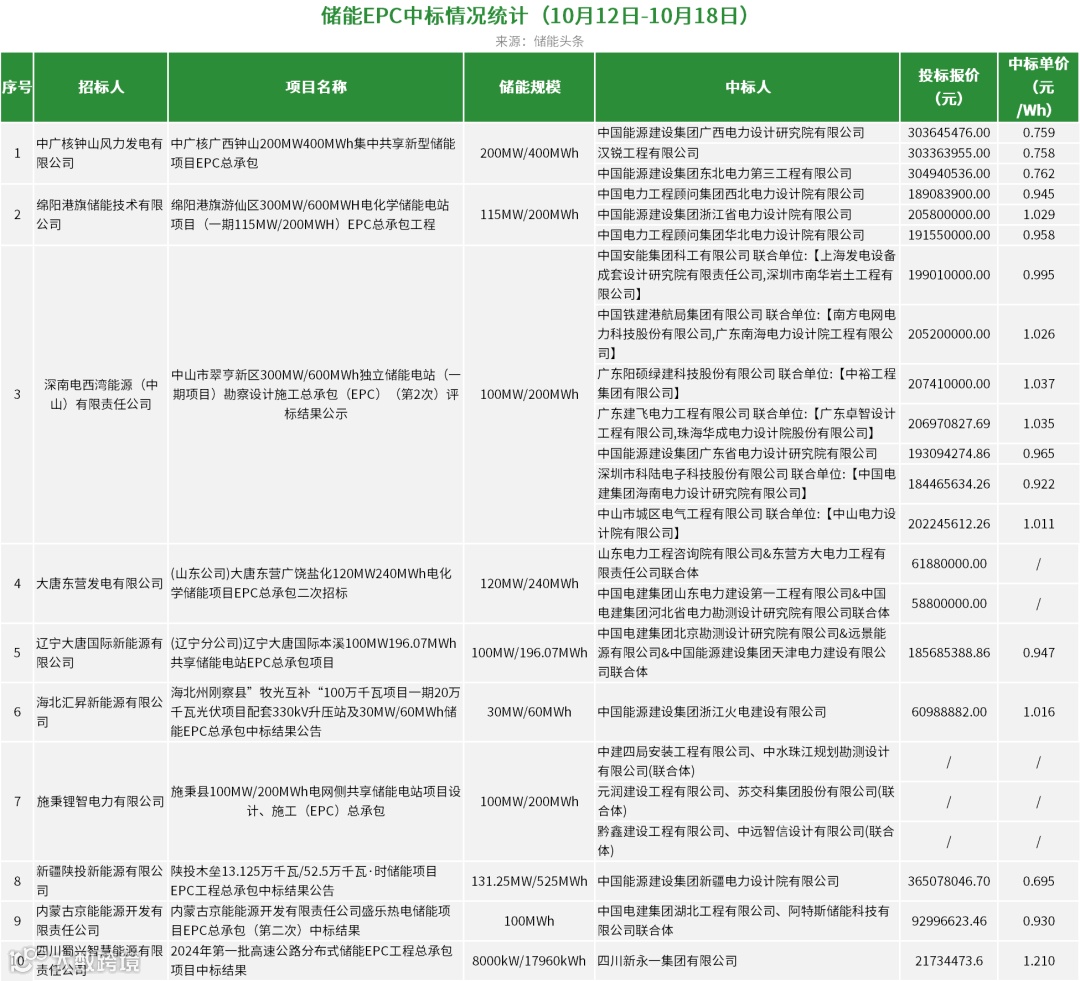The height and width of the screenshot is (981, 1080).
Task: Click project cell 中山市翠亨新区300MW/600MWh独立储能电站
Action: click(x=315, y=394)
